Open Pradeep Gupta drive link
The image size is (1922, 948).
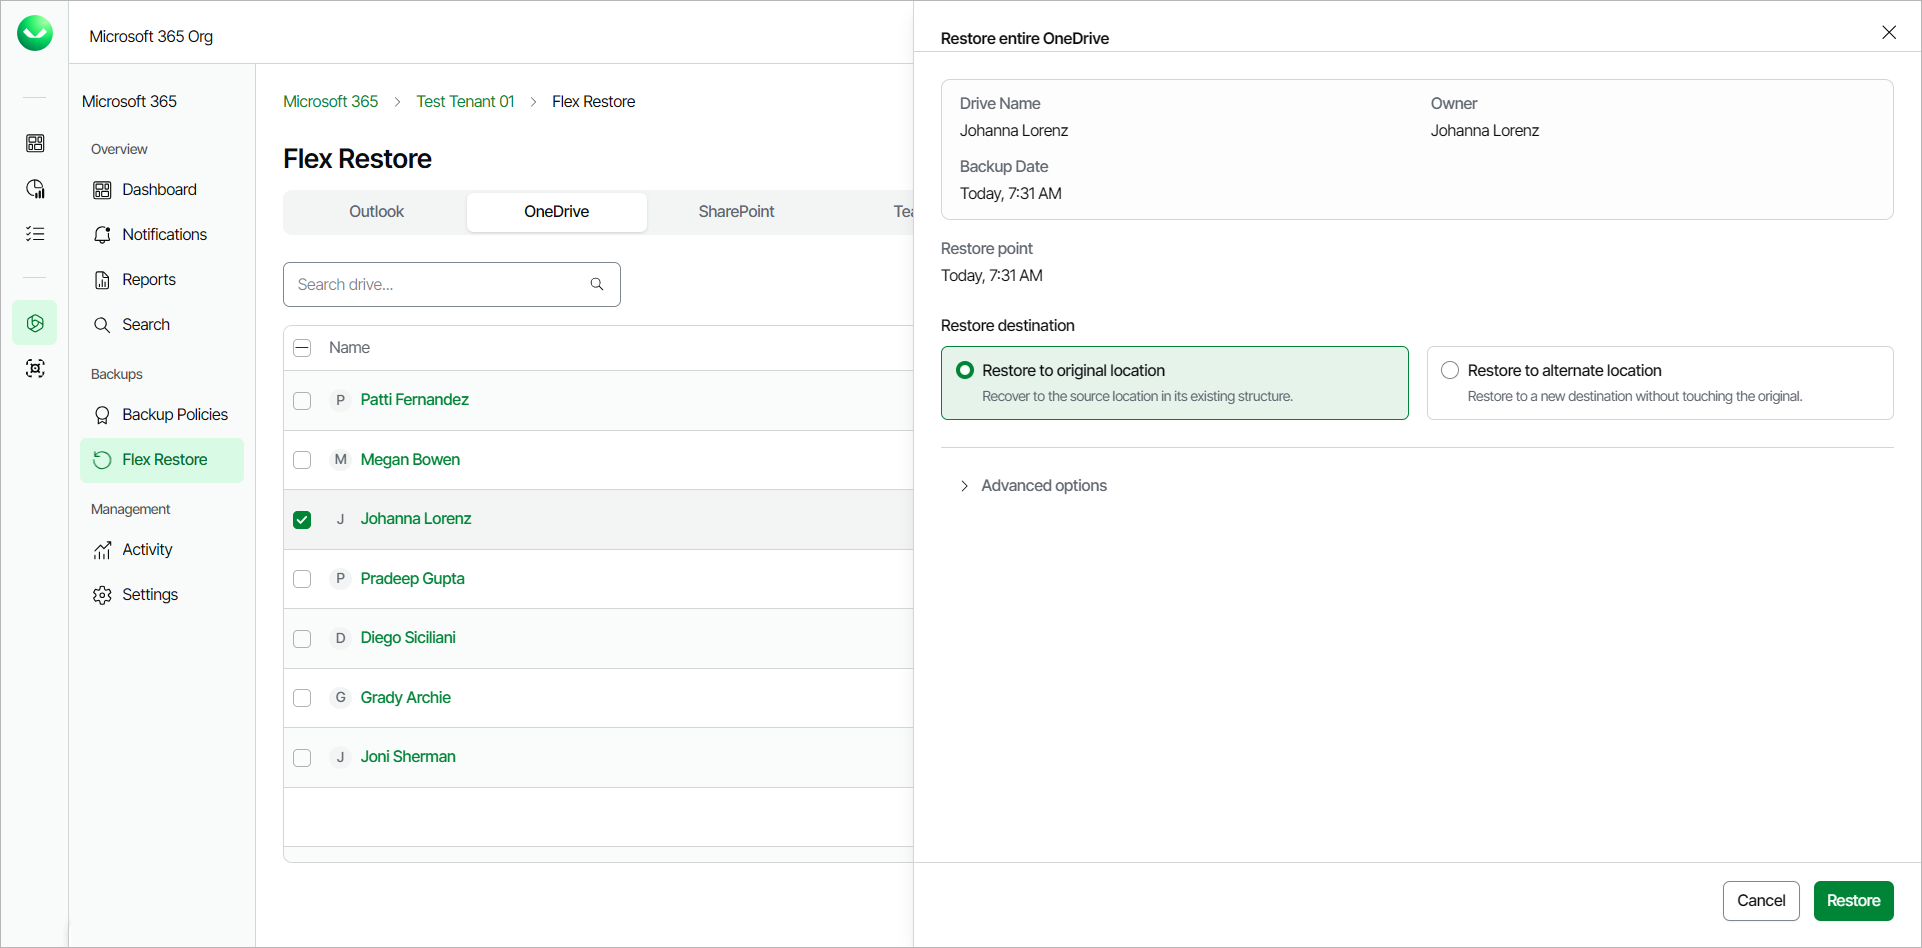412,579
